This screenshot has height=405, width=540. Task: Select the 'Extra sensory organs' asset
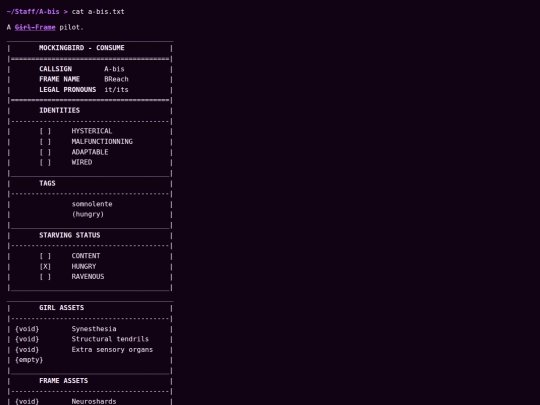(x=112, y=350)
